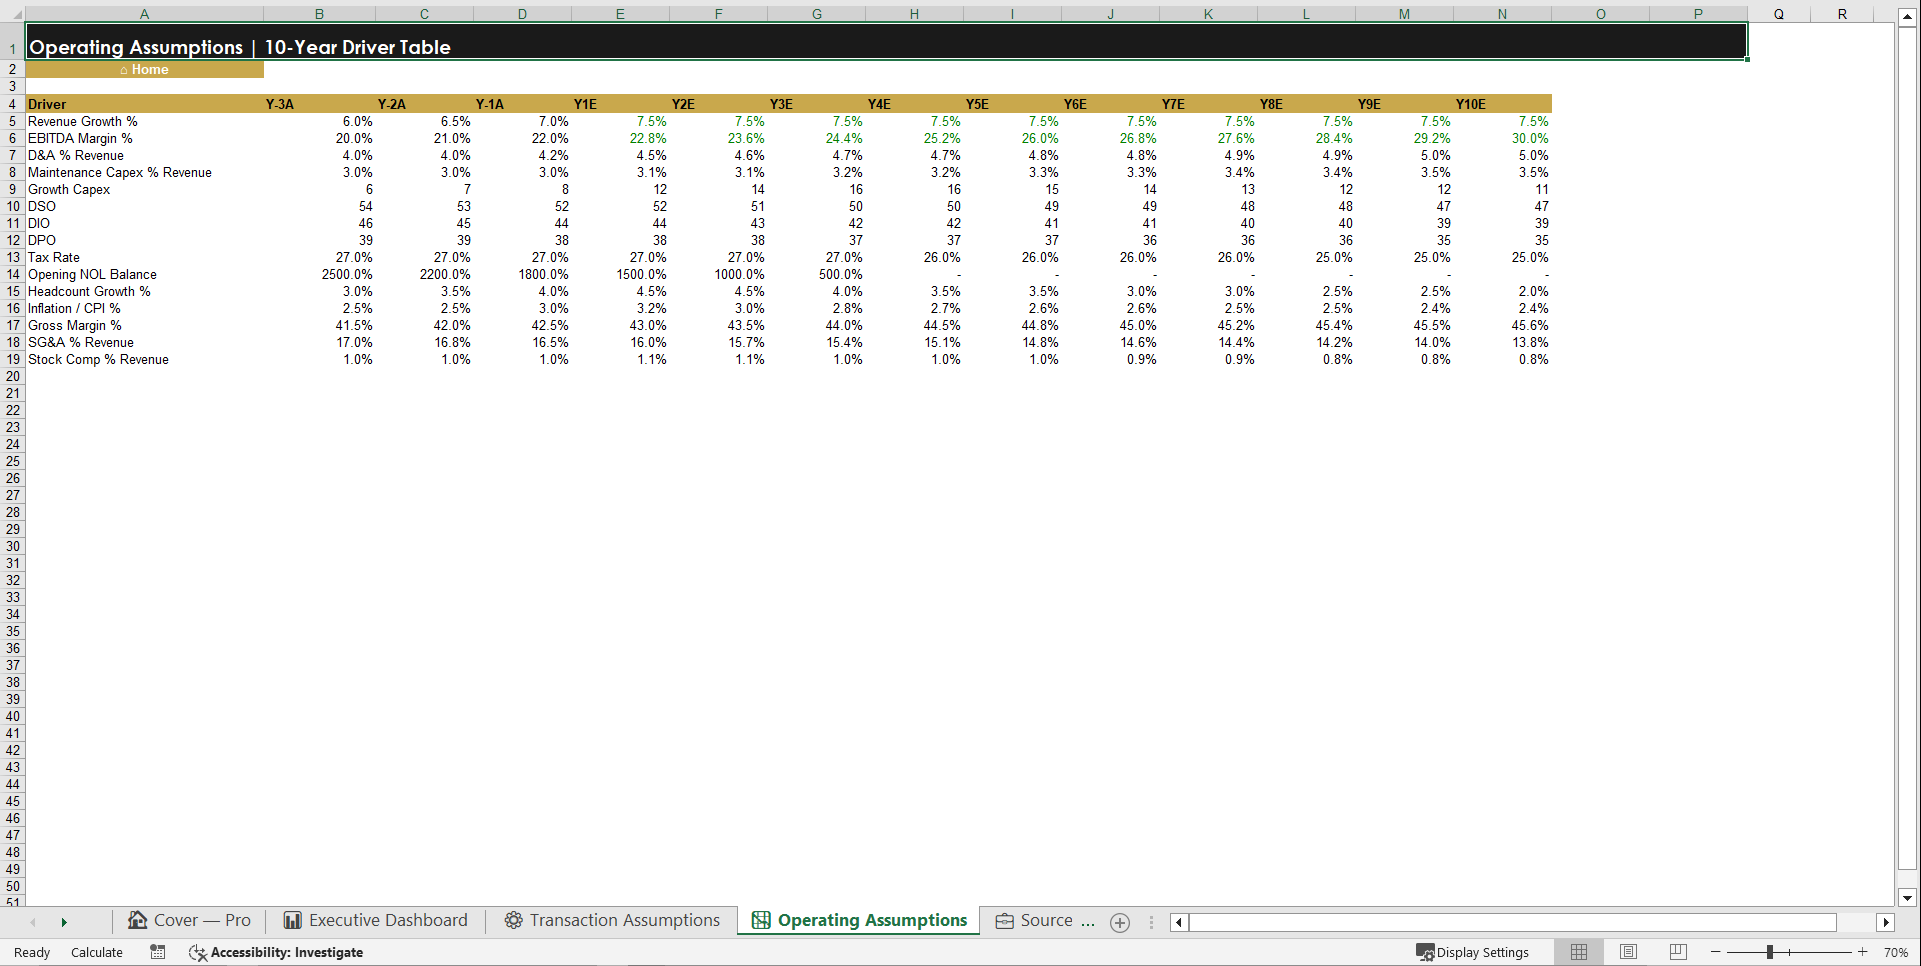
Task: Select the Maintenance Capex % Revenue label
Action: 120,172
